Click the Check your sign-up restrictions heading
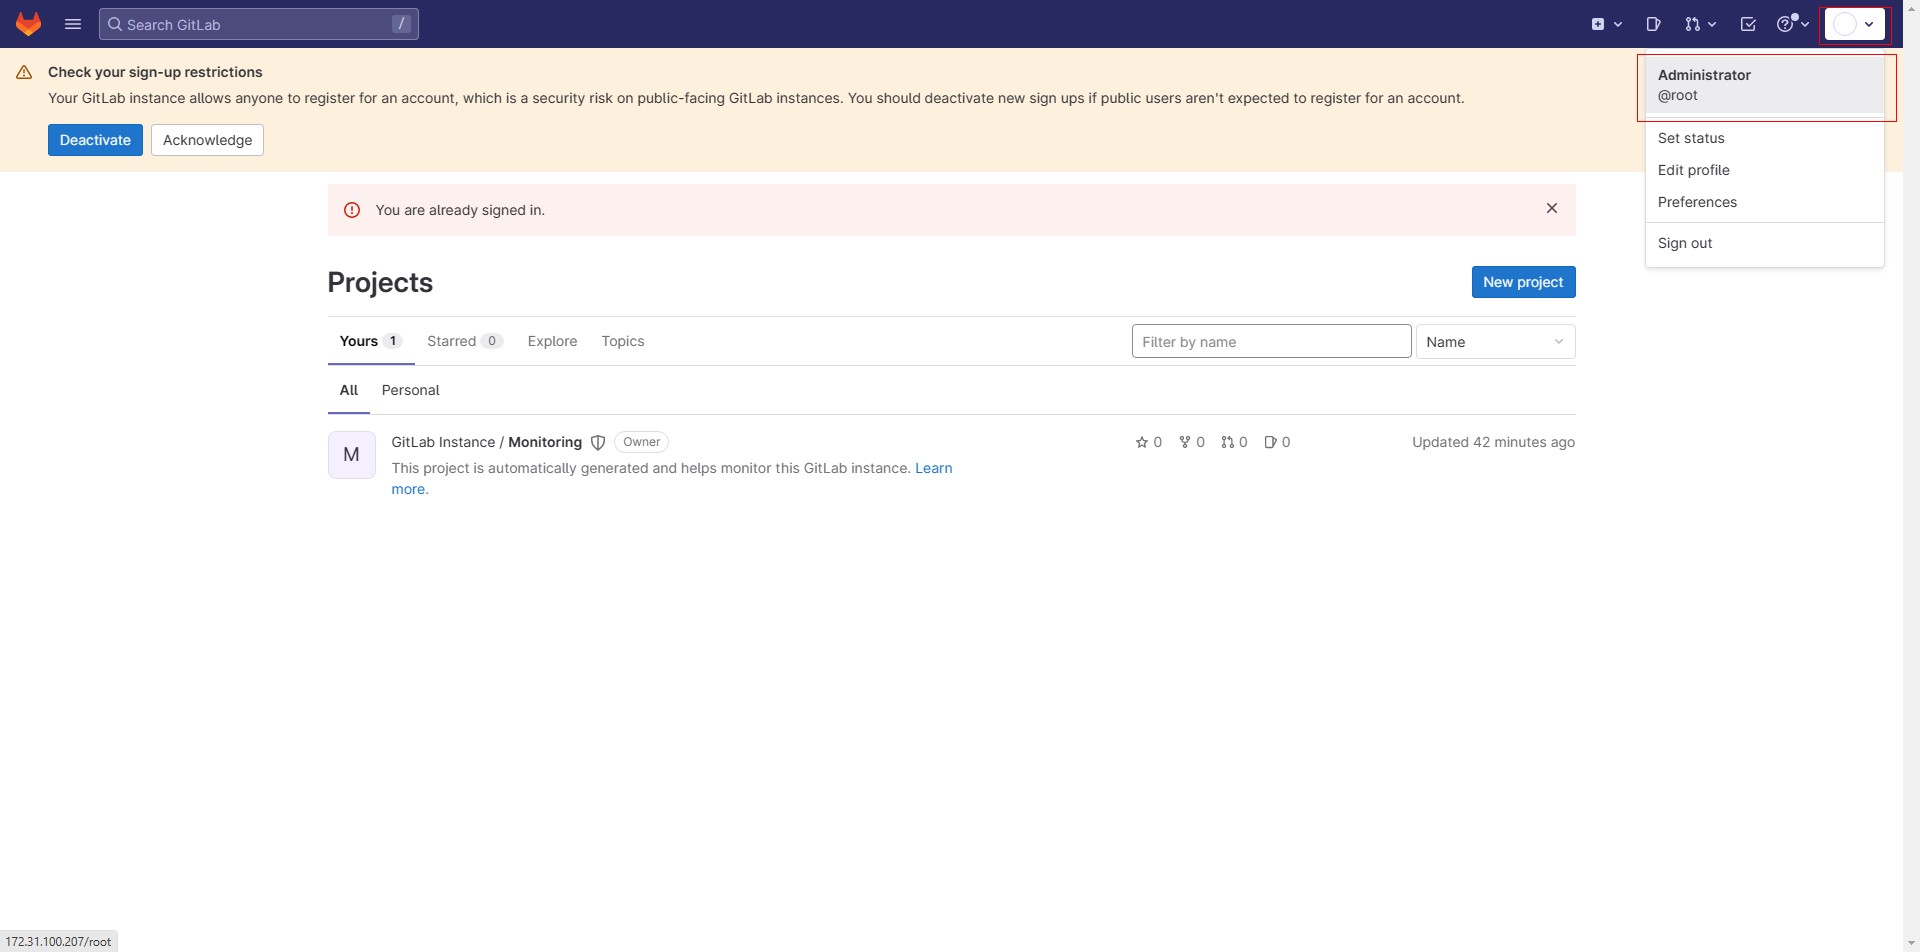Screen dimensions: 1920x952 coord(155,72)
